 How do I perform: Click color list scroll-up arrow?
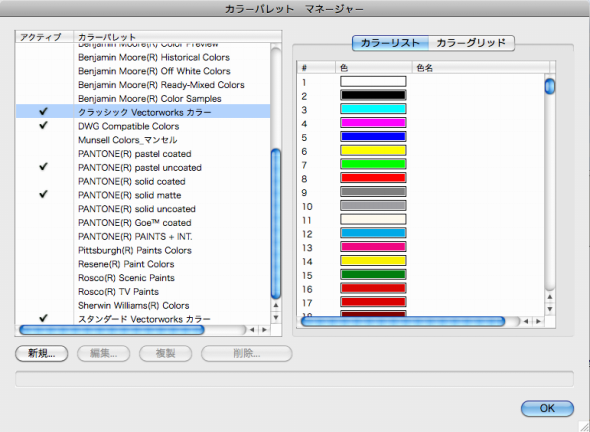point(550,297)
